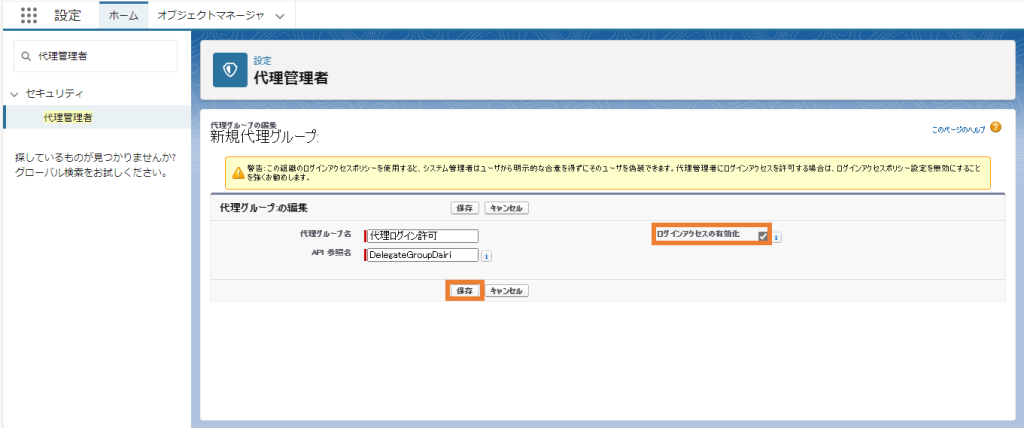Click the yellow warning triangle icon
Viewport: 1024px width, 428px height.
[x=238, y=173]
